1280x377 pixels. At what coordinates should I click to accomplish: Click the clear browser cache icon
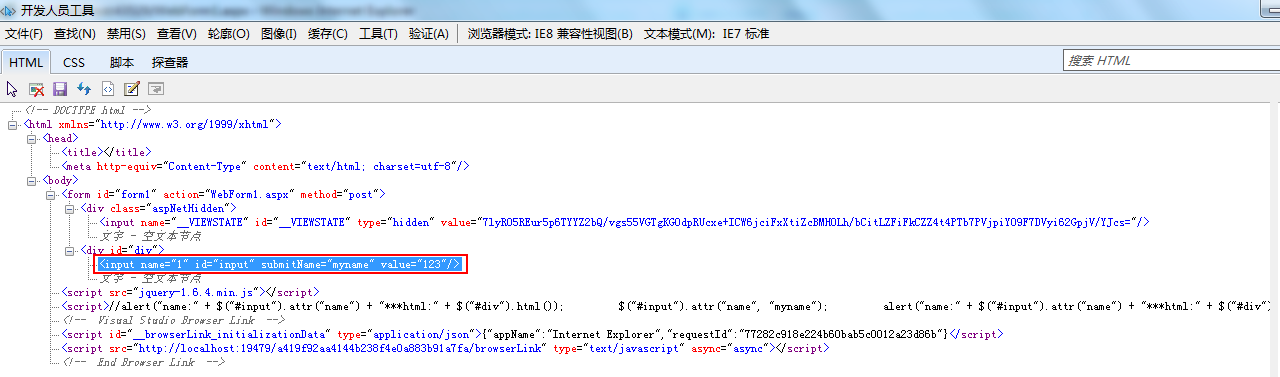click(36, 89)
